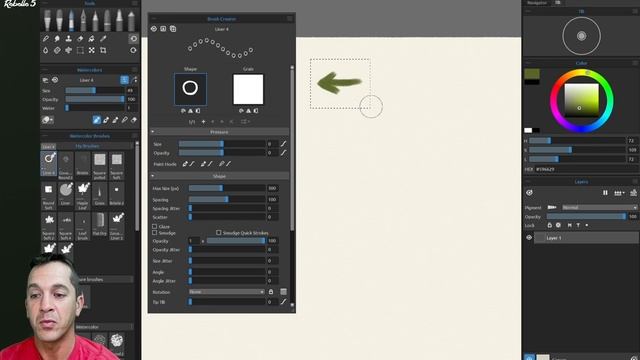Screen dimensions: 640x360
Task: Select the highlighted blue Paint mode icon
Action: click(96, 120)
